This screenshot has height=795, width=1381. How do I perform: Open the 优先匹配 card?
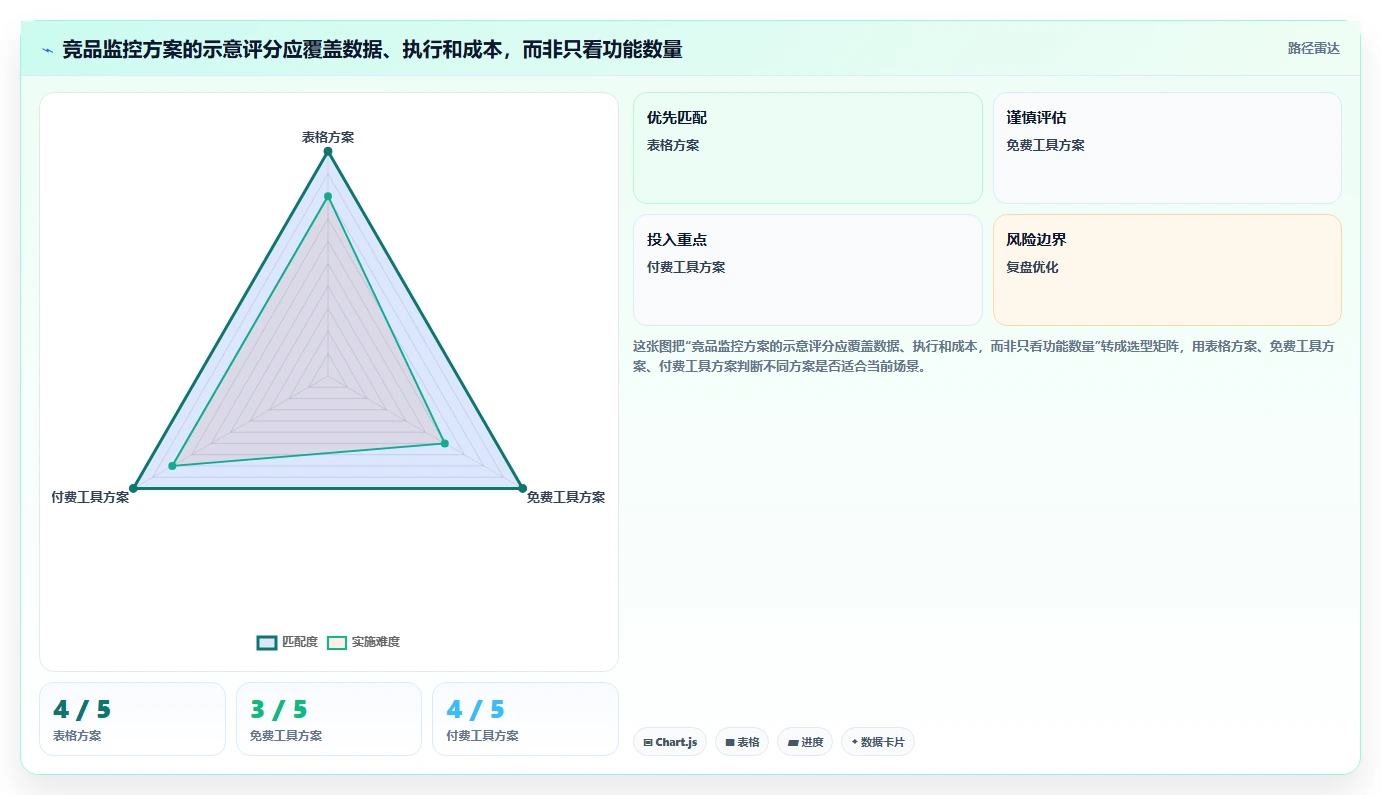pyautogui.click(x=808, y=148)
